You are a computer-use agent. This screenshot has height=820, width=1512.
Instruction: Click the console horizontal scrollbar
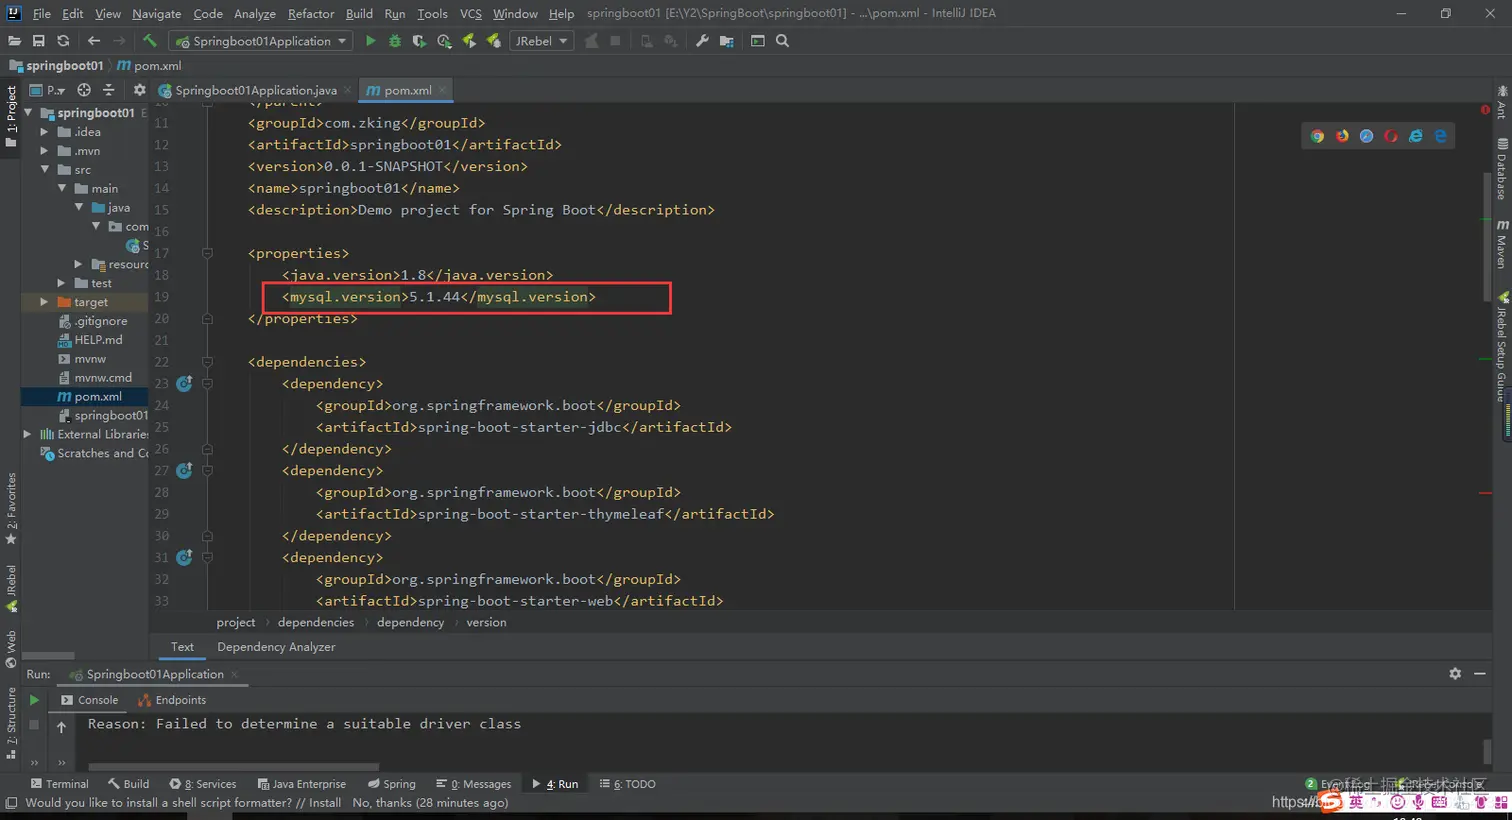[x=235, y=768]
